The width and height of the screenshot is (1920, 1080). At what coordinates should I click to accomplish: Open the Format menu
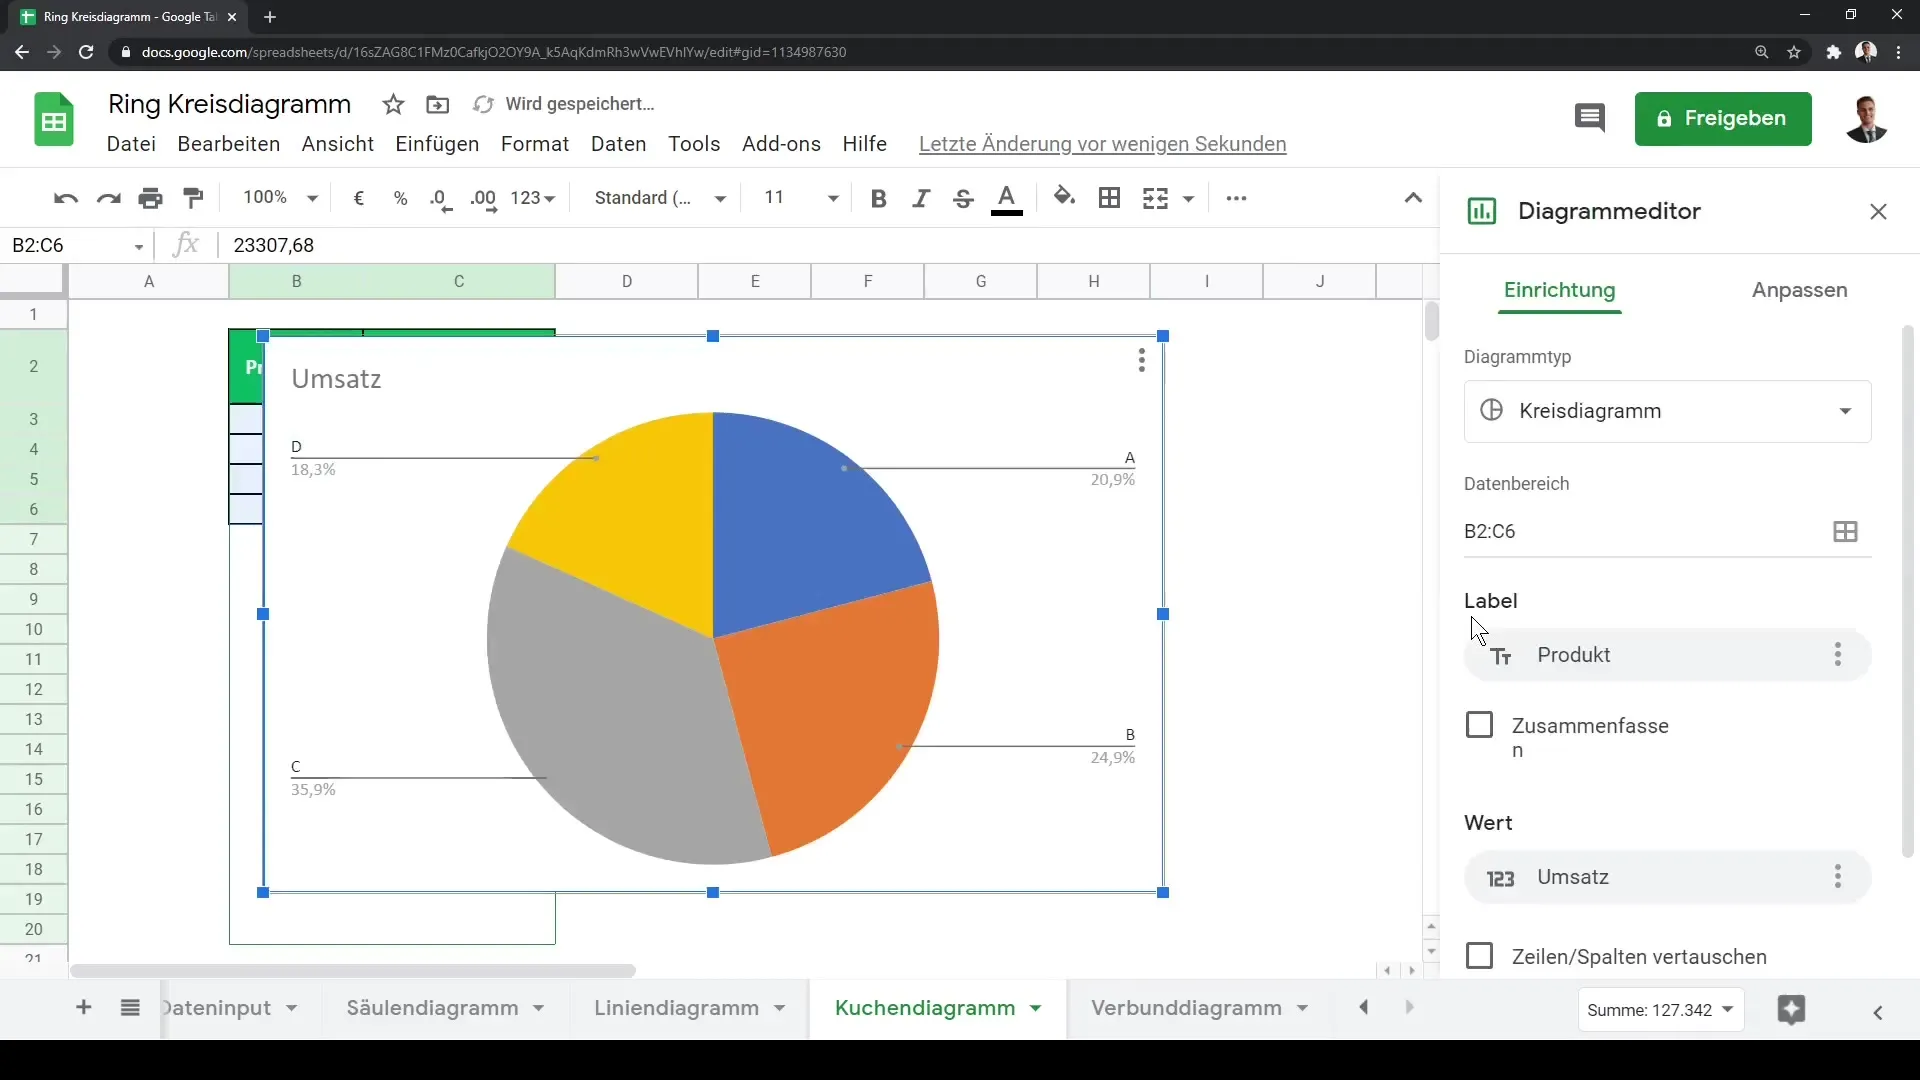pyautogui.click(x=535, y=144)
